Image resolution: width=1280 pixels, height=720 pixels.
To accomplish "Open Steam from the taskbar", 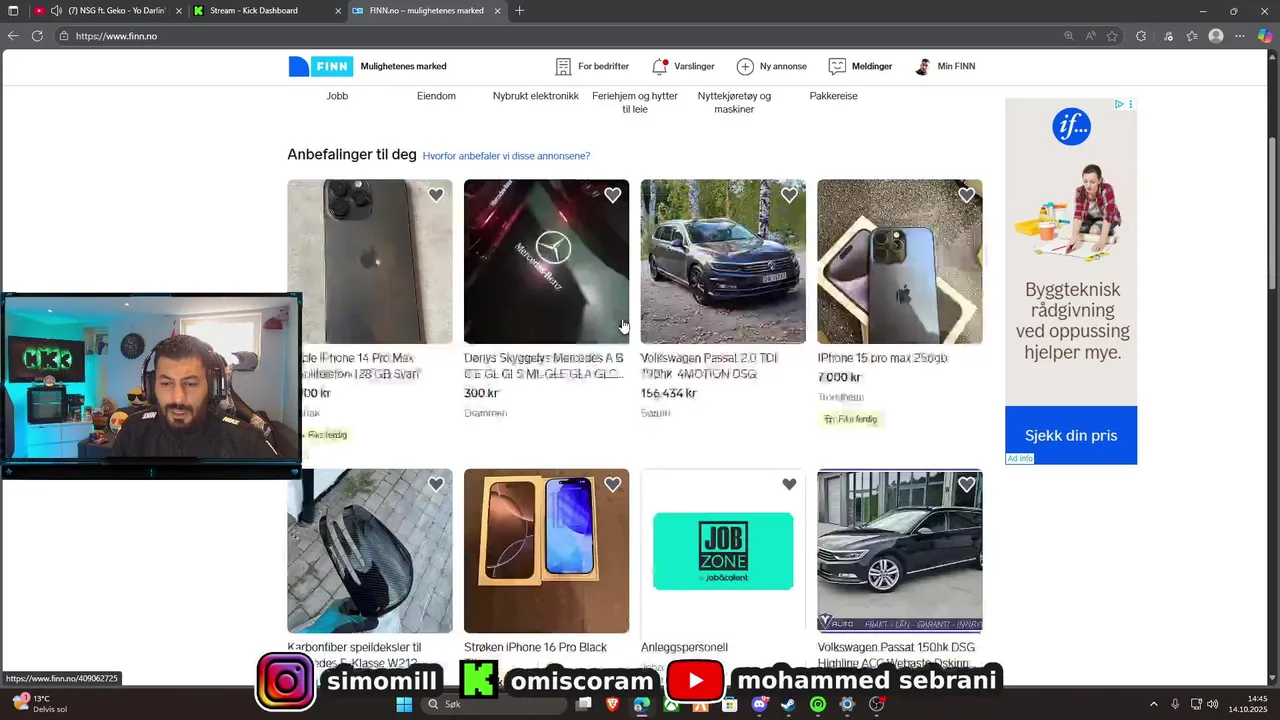I will (x=788, y=704).
